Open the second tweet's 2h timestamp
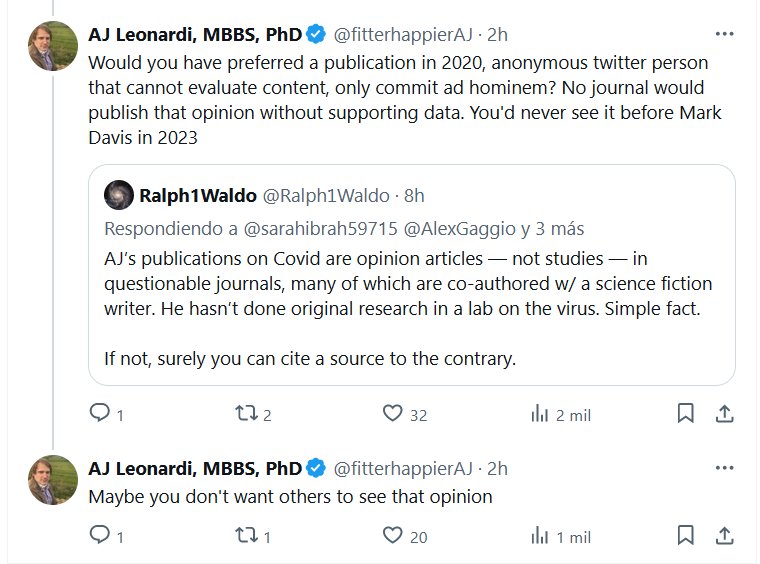The height and width of the screenshot is (564, 760). (497, 468)
